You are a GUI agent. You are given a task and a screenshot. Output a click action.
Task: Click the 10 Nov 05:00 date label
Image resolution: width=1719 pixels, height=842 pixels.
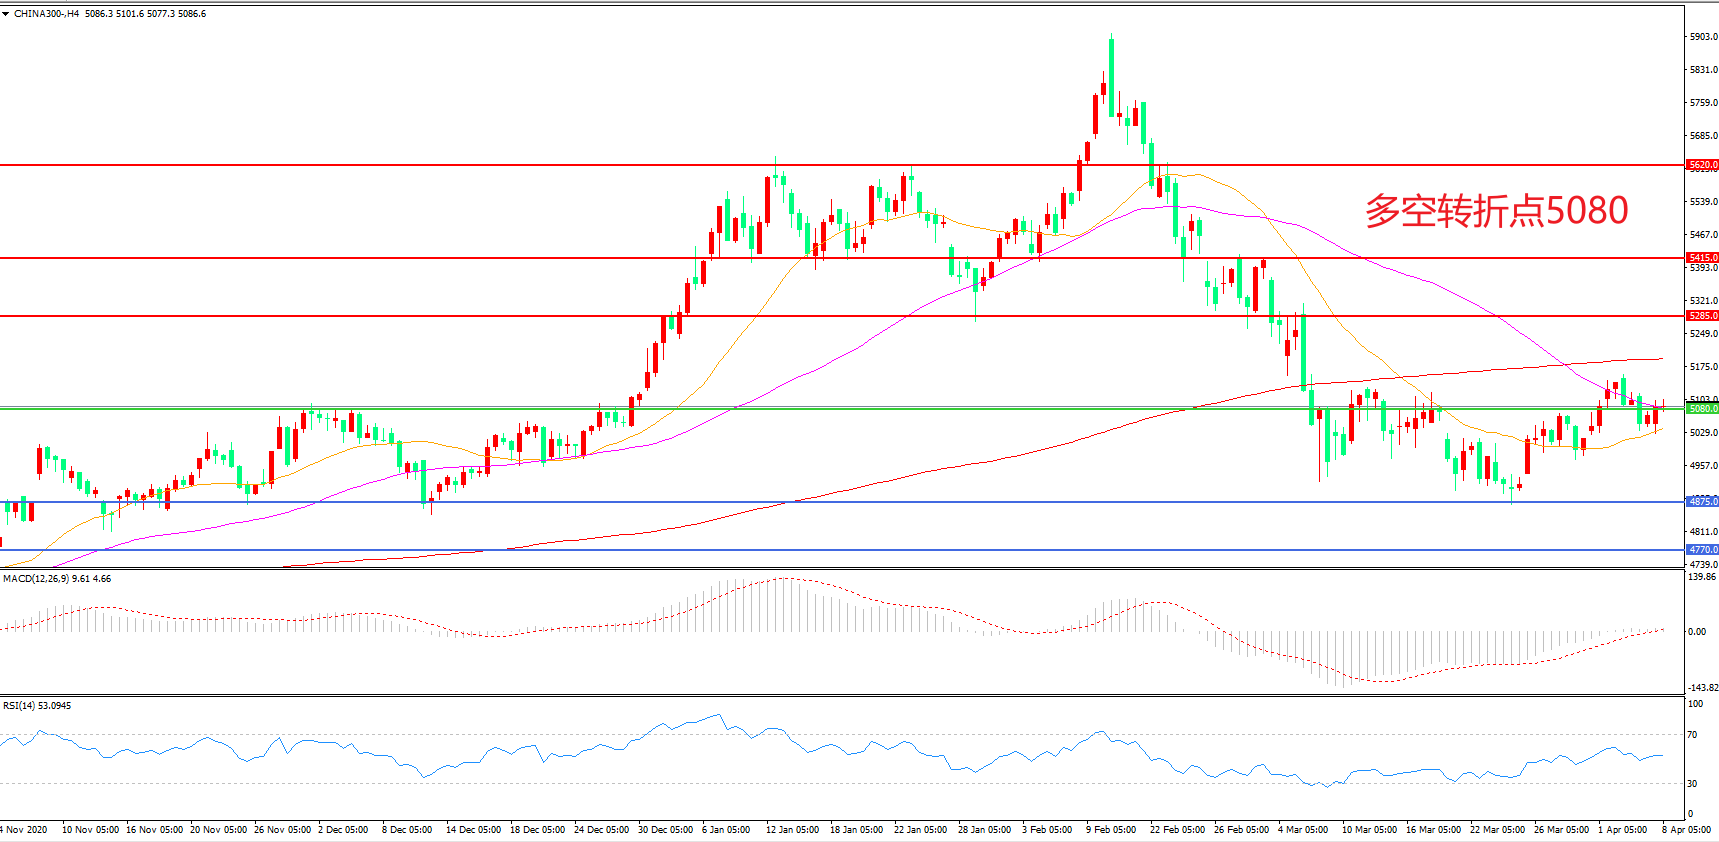(x=90, y=830)
